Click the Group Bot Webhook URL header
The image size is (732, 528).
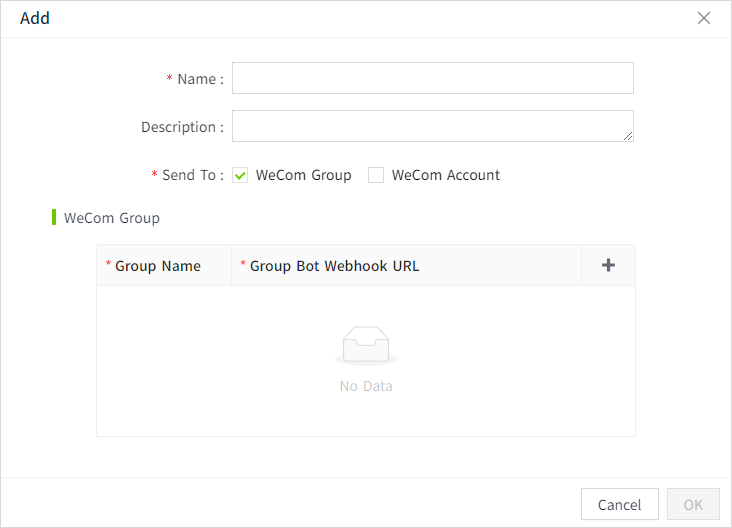(x=334, y=266)
